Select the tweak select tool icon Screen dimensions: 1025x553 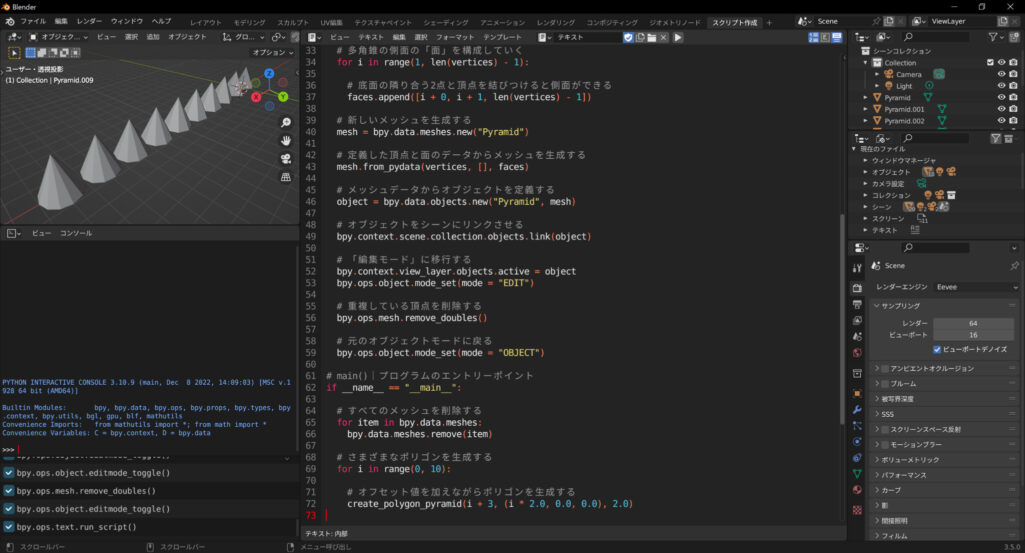point(14,52)
